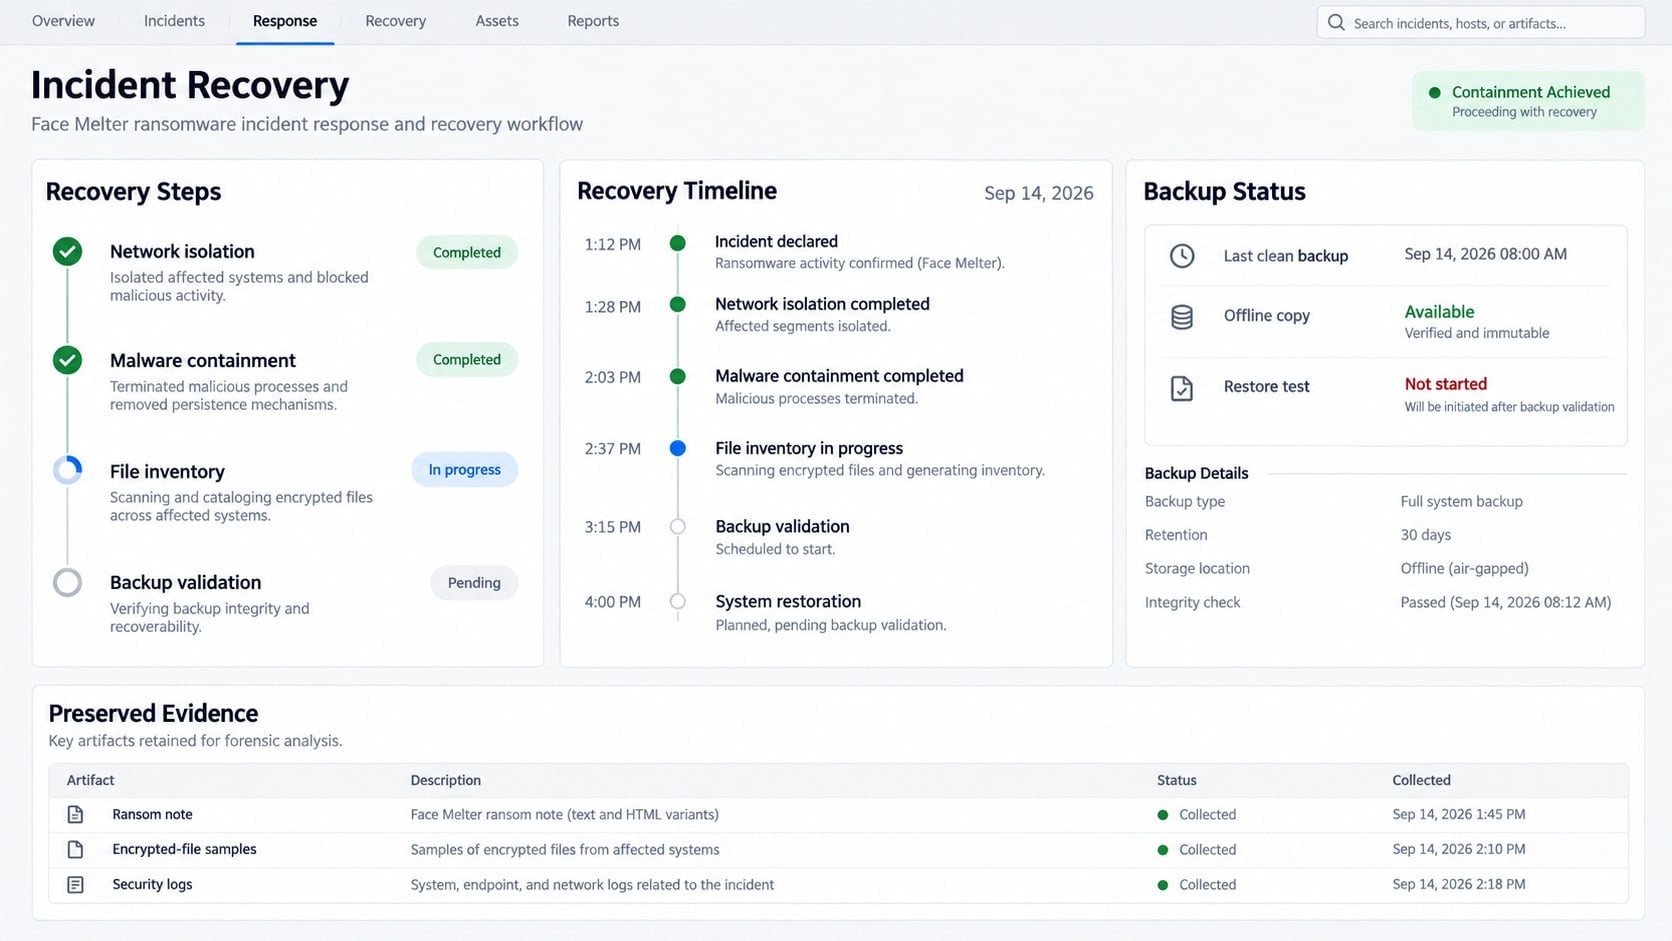This screenshot has height=941, width=1672.
Task: Click the Encrypted-file samples artifact name
Action: click(184, 849)
